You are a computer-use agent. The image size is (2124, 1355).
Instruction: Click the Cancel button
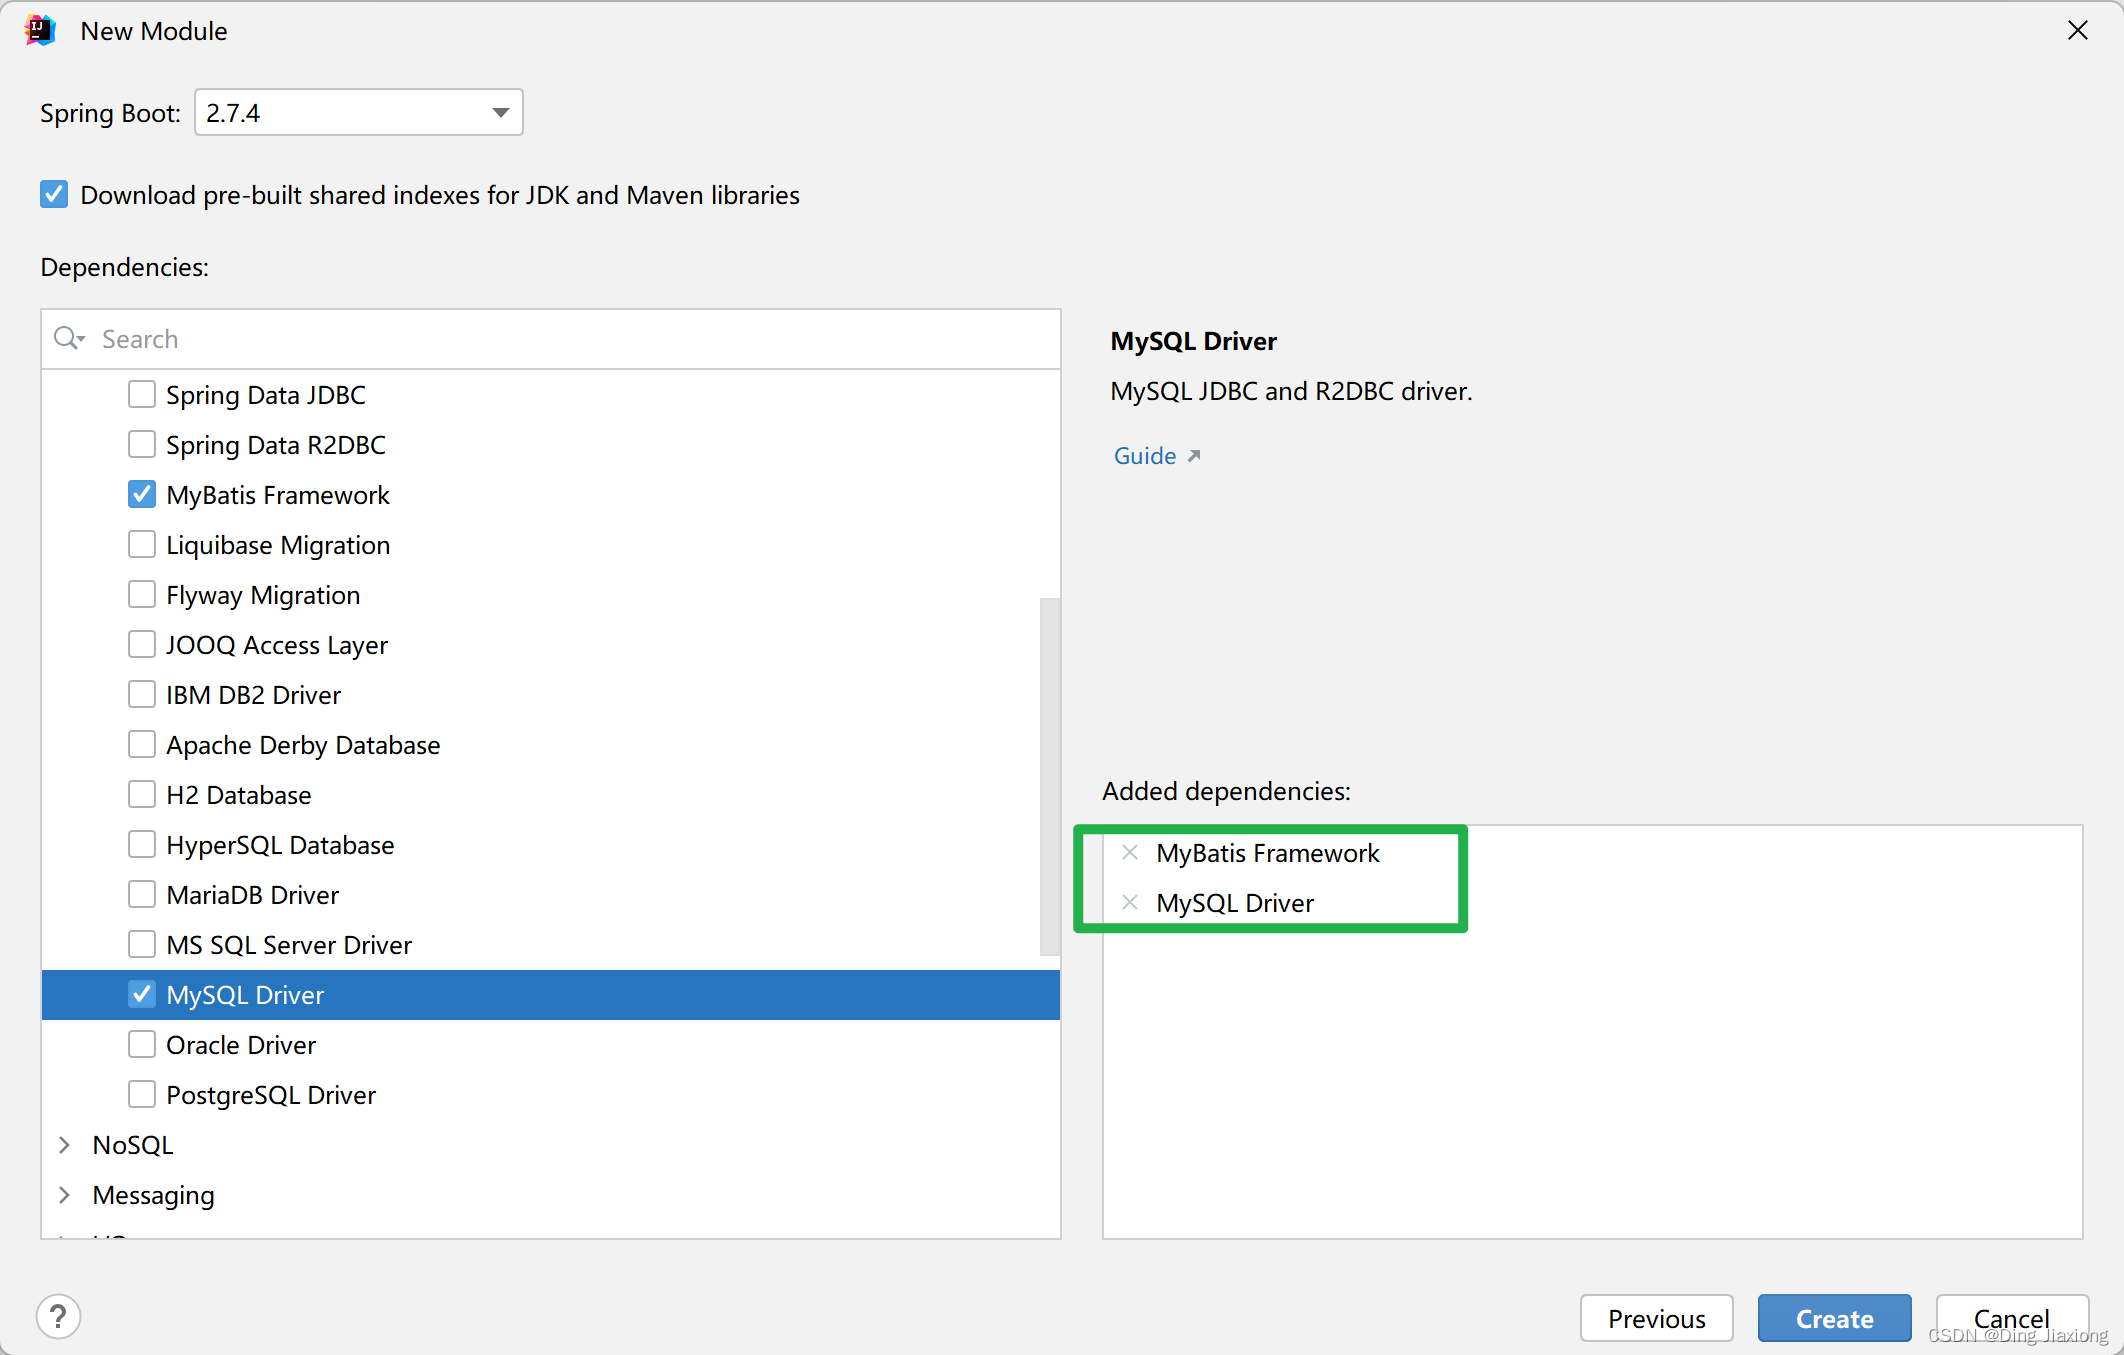click(2012, 1318)
